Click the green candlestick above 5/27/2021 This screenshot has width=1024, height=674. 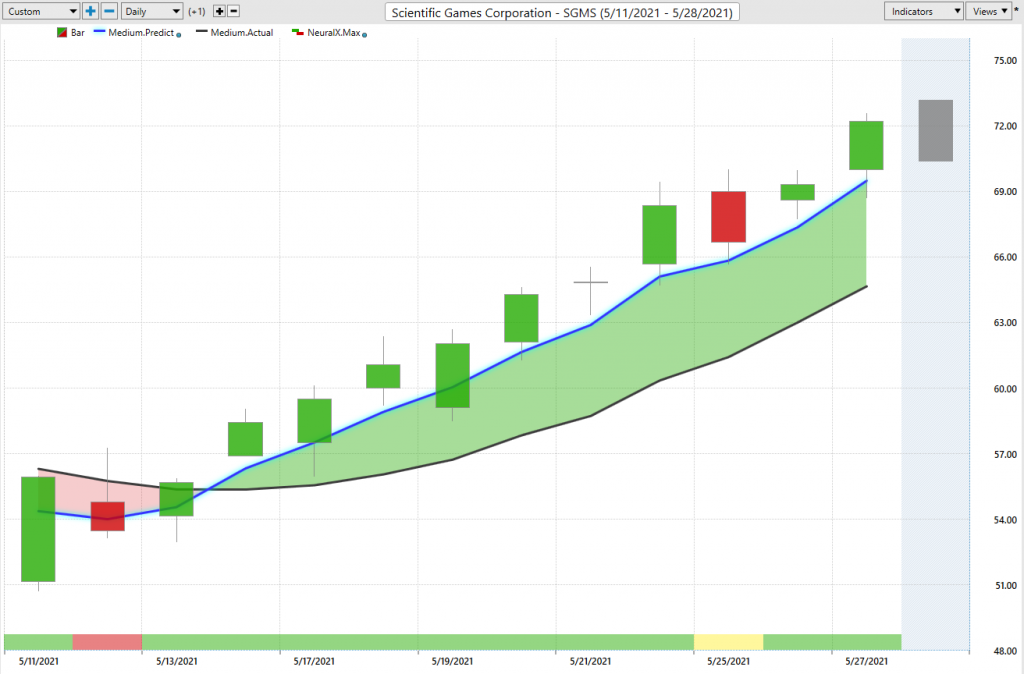(866, 146)
